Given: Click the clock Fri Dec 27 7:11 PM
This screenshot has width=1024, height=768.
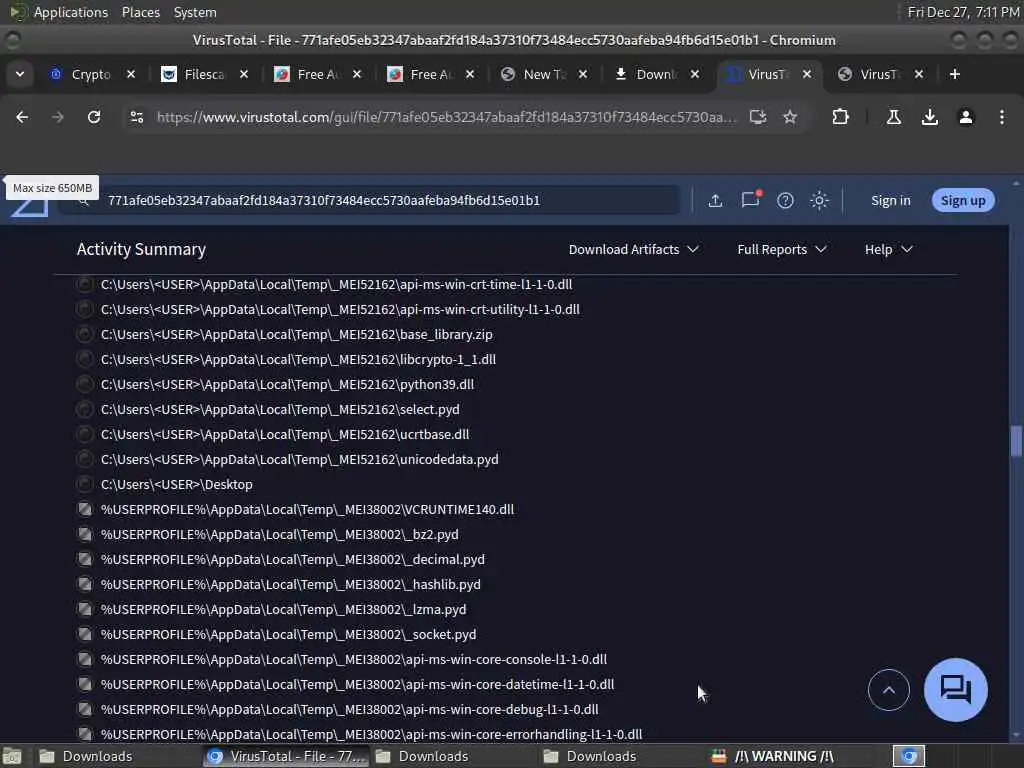Looking at the screenshot, I should [x=963, y=12].
